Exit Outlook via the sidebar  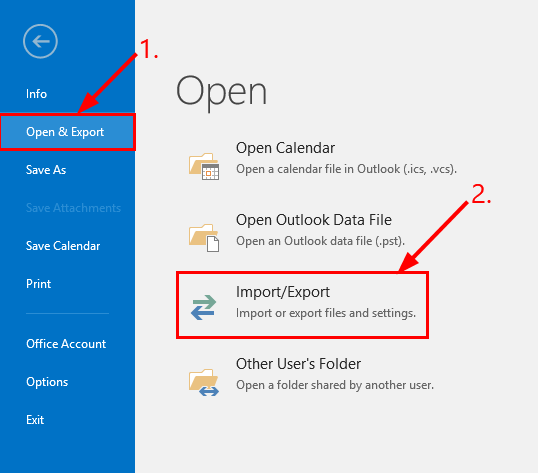(x=35, y=420)
